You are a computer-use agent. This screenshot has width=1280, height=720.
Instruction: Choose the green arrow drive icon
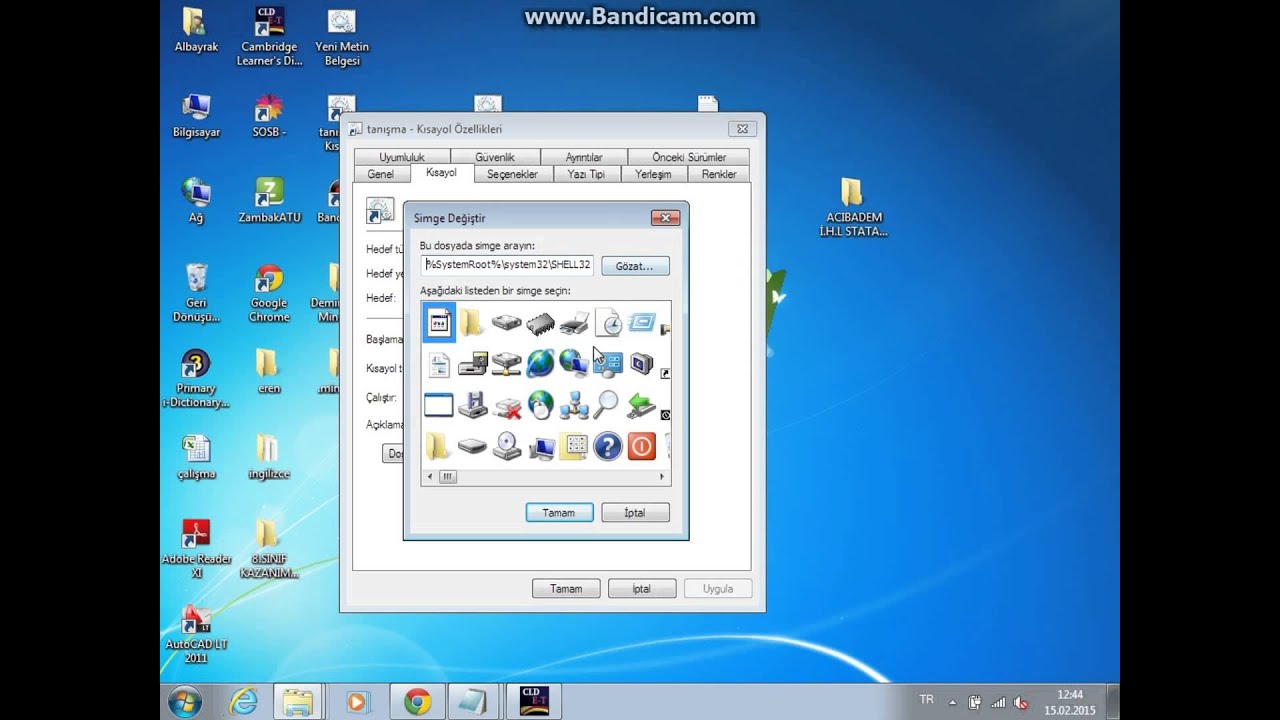coord(641,405)
